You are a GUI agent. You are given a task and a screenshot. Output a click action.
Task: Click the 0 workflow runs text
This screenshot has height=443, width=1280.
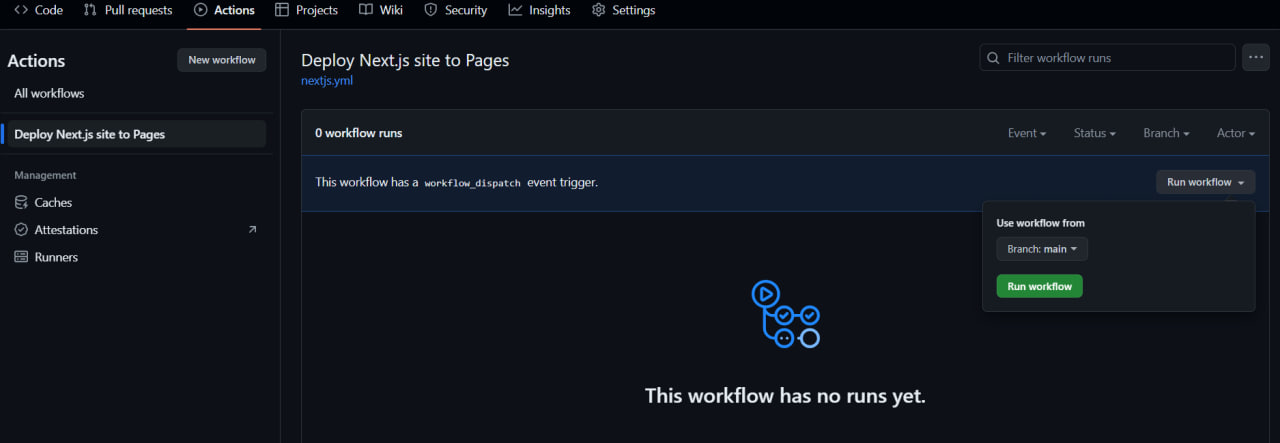[359, 133]
